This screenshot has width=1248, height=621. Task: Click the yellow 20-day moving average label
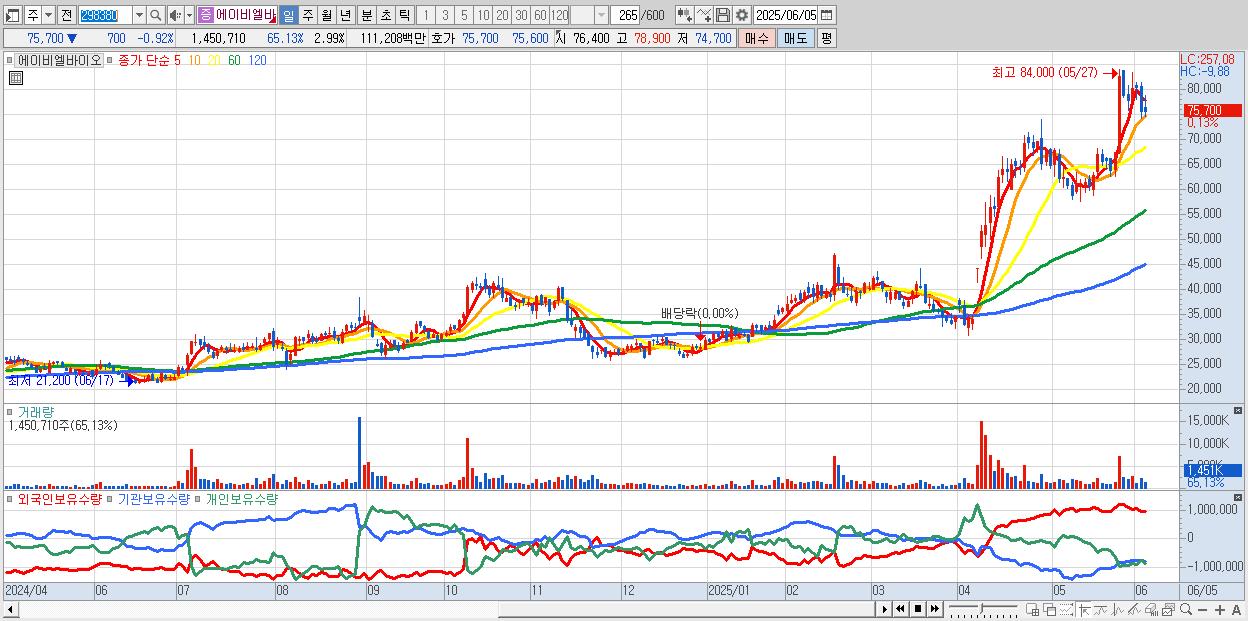(x=214, y=60)
